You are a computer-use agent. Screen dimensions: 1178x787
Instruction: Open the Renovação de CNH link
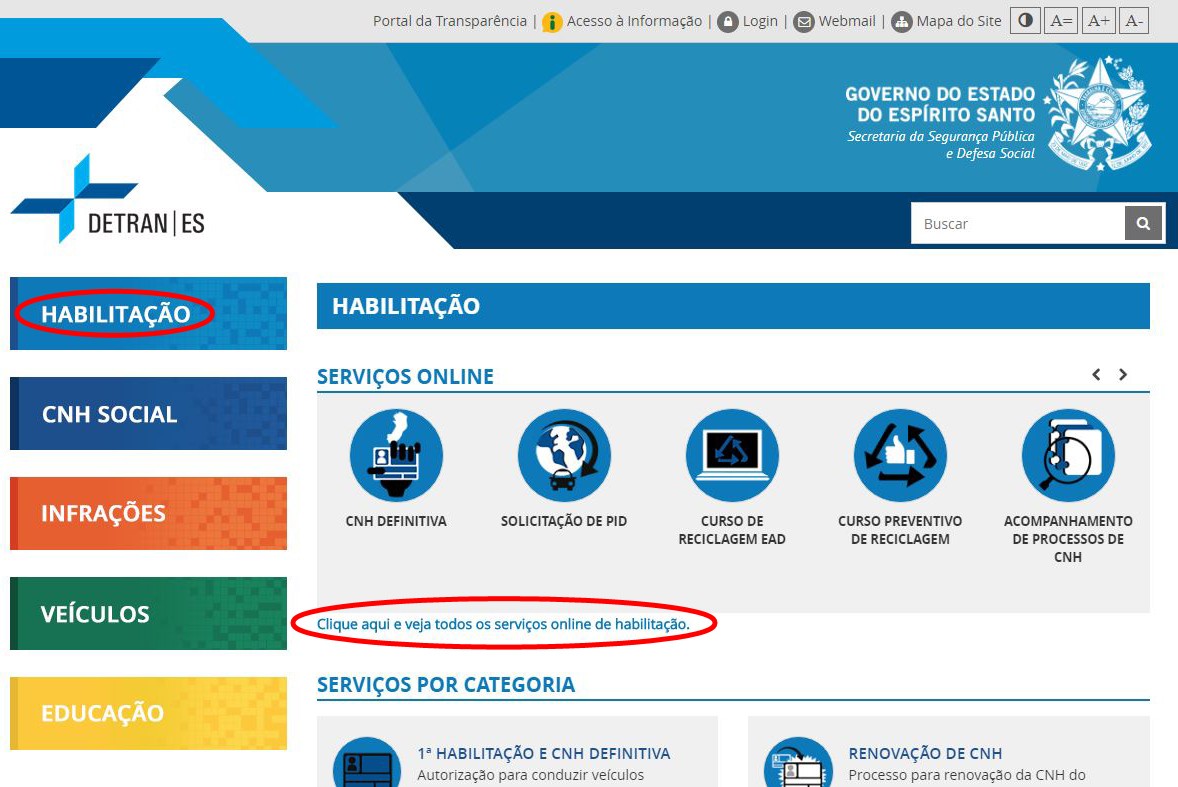(926, 753)
